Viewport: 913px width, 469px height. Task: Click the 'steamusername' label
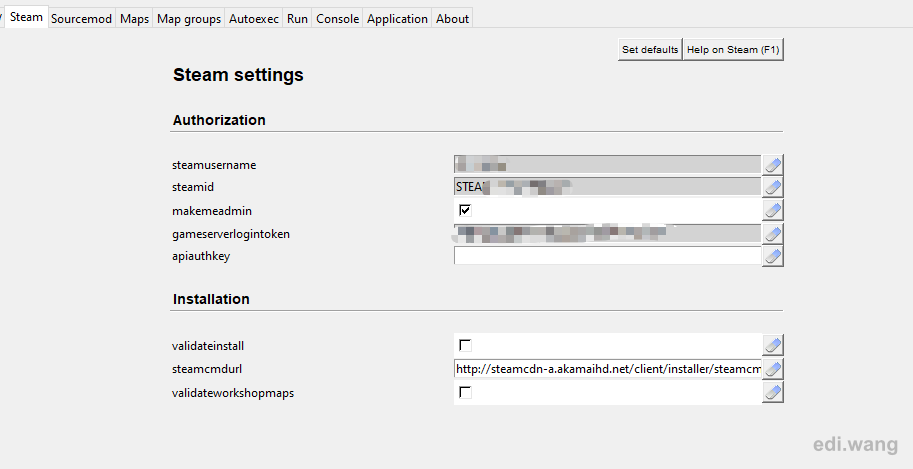[x=214, y=165]
